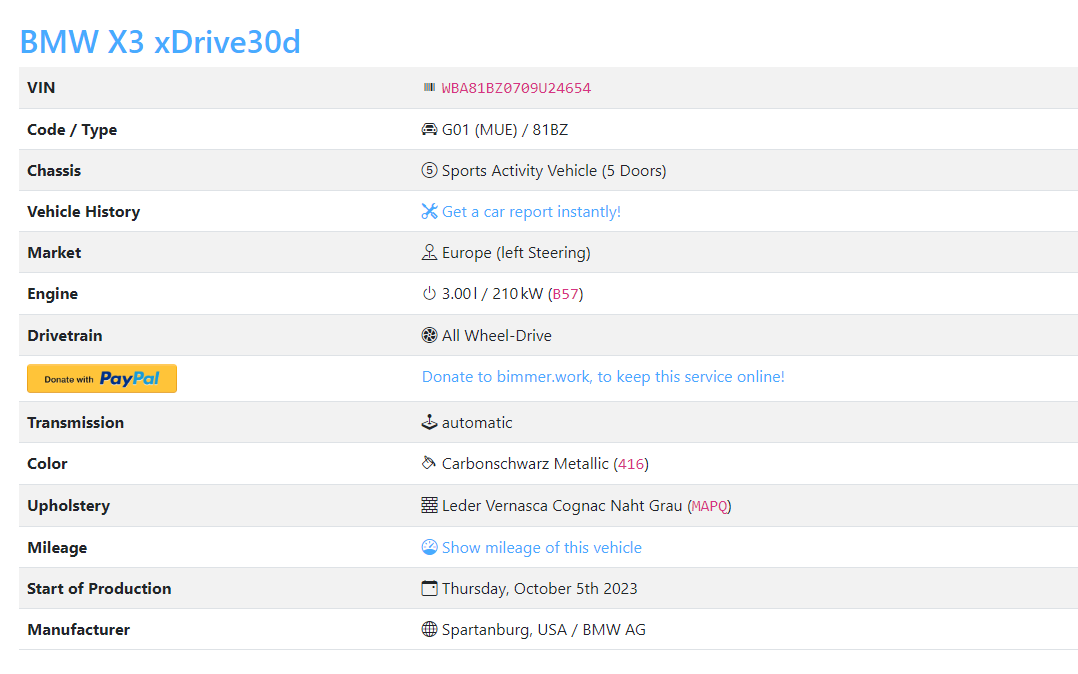
Task: Open the VIN code WBA81BZ0709U24654
Action: 516,88
